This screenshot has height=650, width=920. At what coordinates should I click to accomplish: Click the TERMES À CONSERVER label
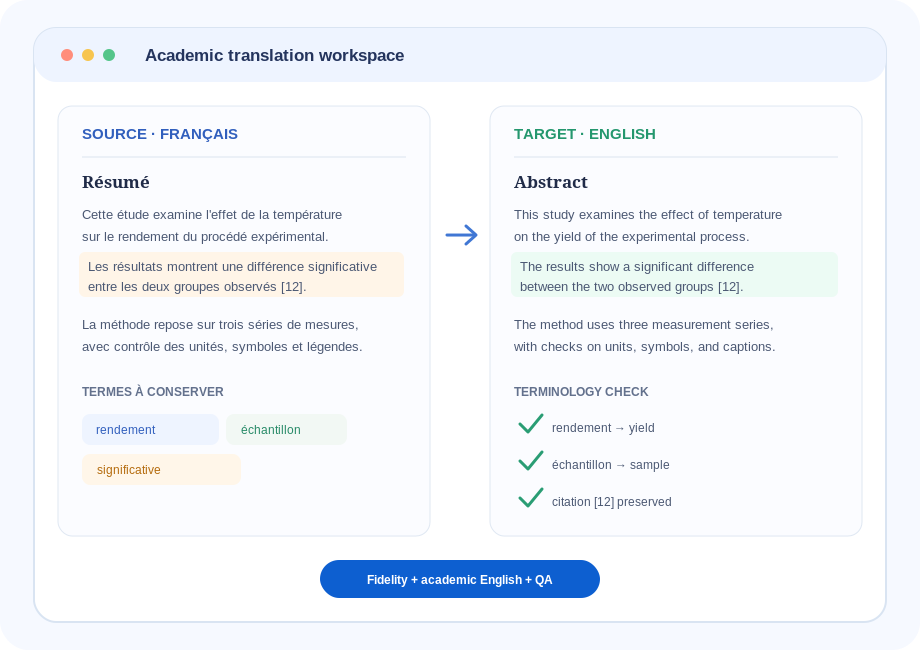point(153,391)
